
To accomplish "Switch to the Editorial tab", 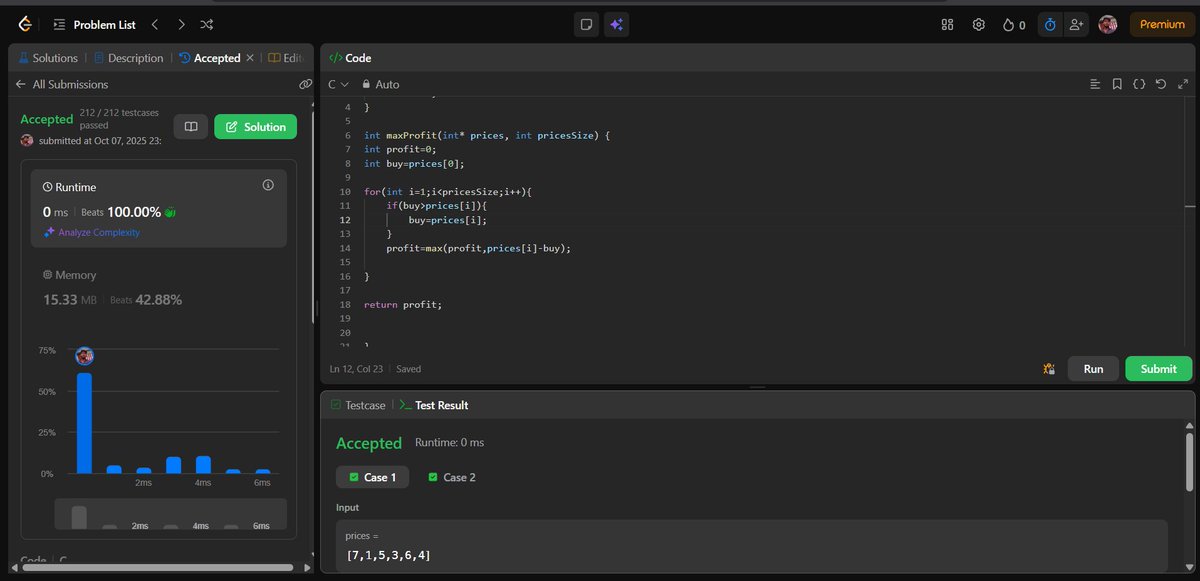I will click(286, 58).
